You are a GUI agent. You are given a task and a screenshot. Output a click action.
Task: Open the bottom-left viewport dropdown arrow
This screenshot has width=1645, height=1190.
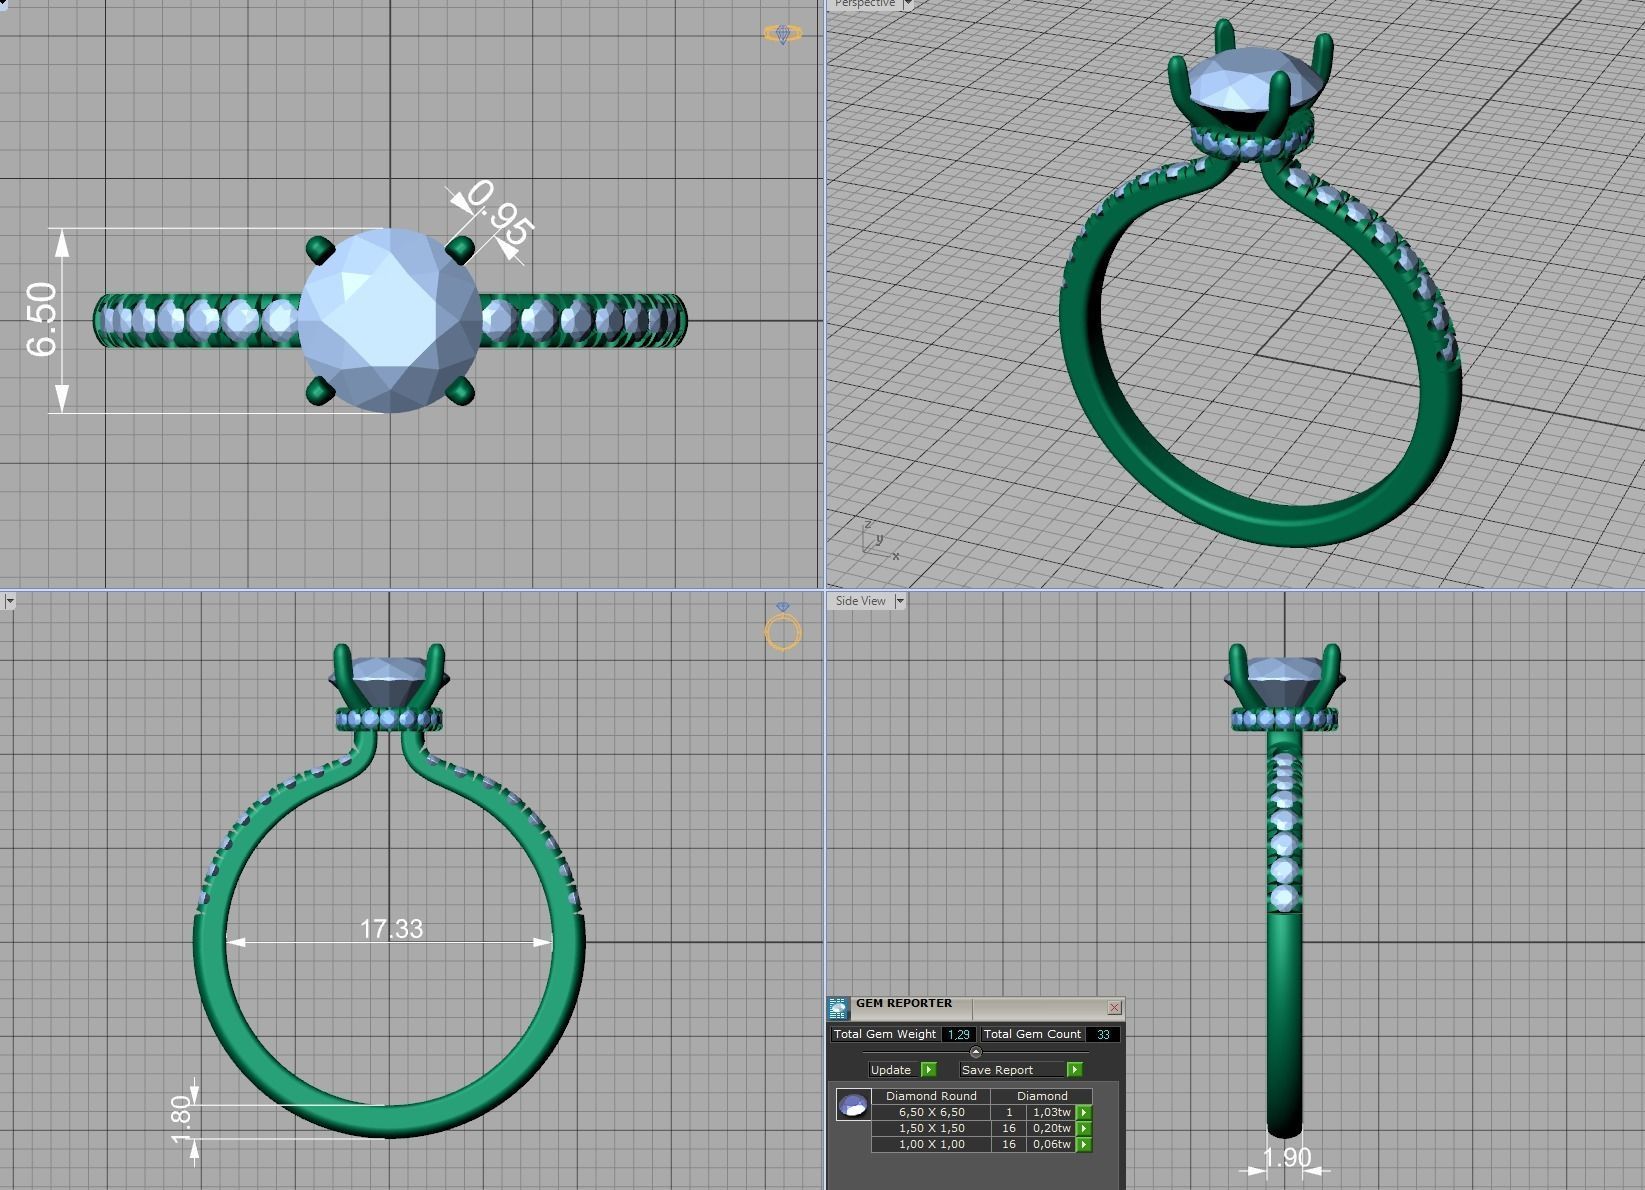click(8, 601)
